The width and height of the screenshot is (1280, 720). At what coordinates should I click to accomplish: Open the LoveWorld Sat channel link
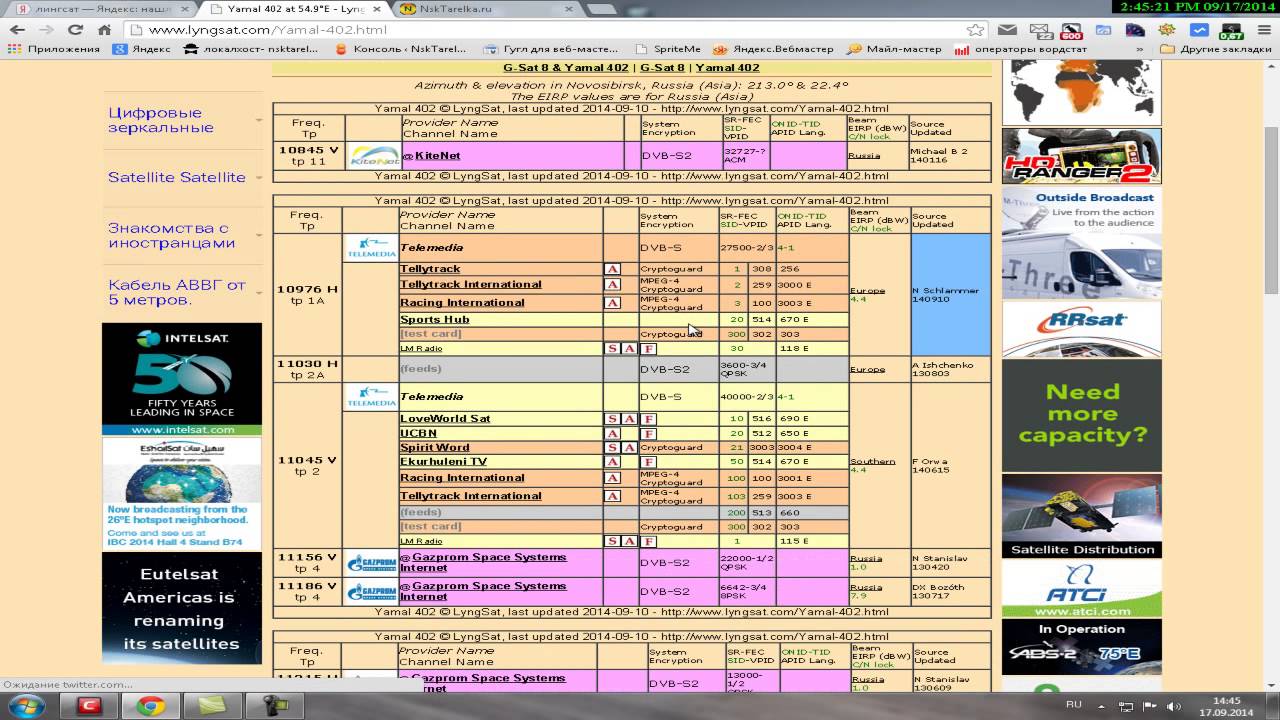click(445, 419)
